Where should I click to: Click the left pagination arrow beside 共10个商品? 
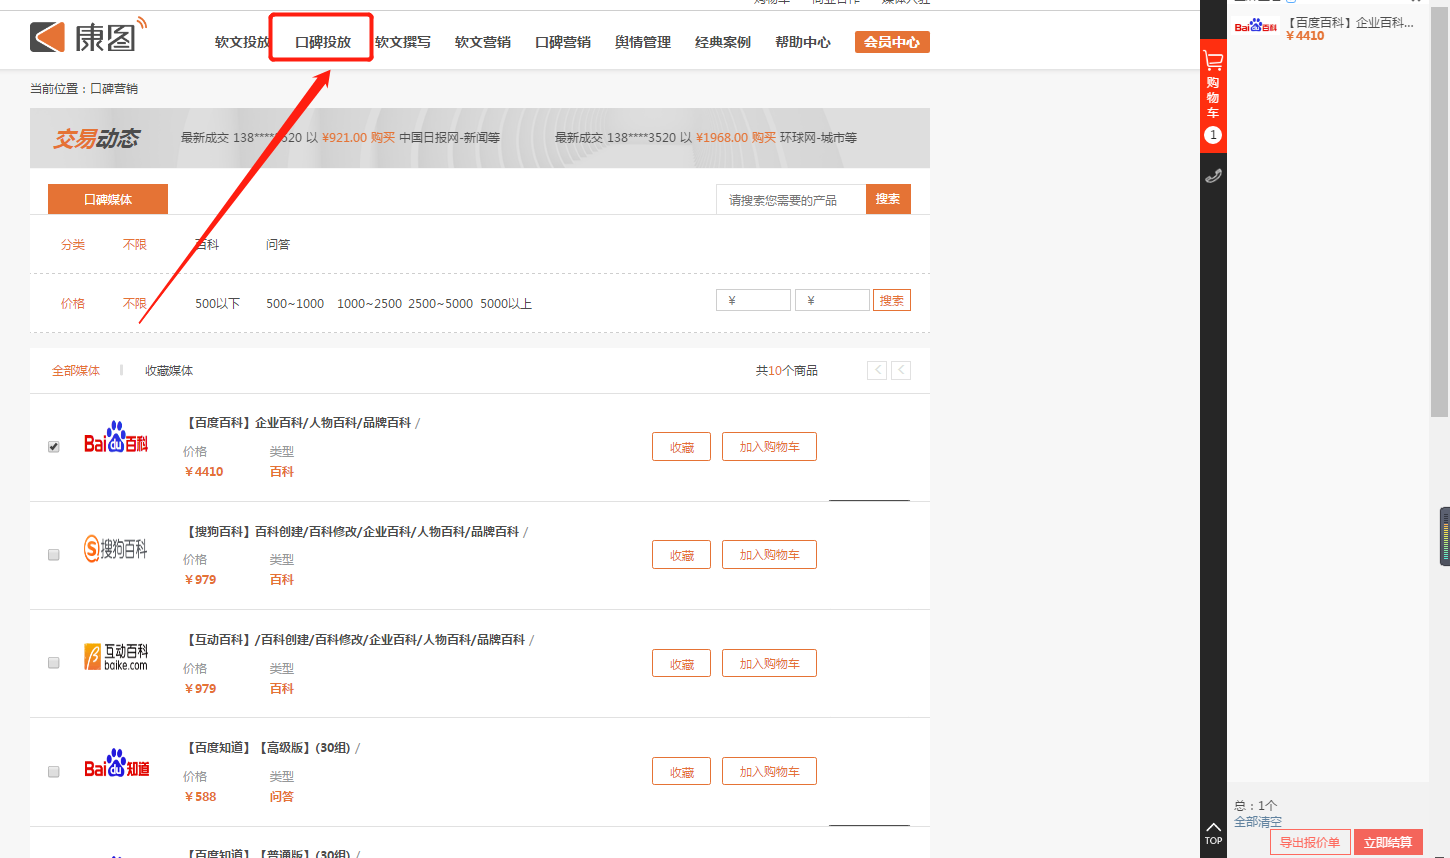(x=877, y=370)
